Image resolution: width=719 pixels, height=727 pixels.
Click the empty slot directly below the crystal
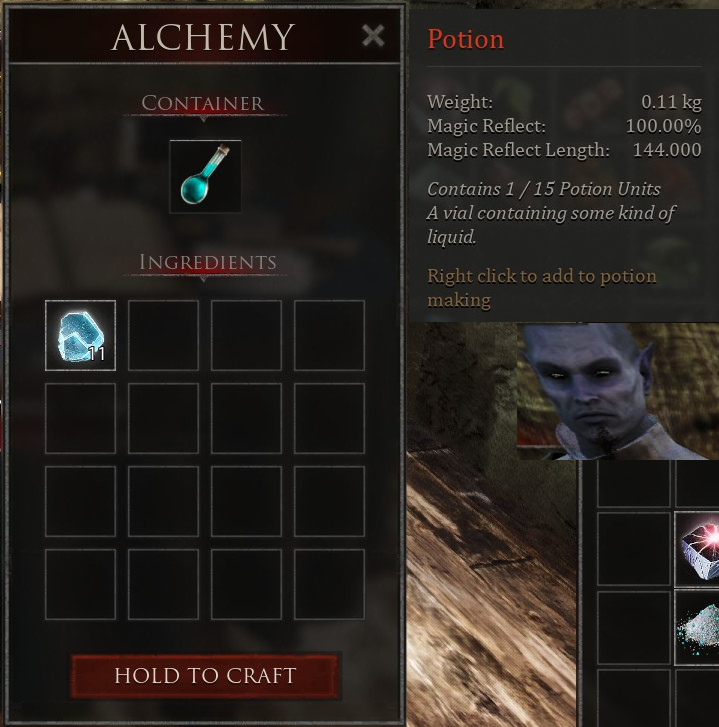pos(80,418)
